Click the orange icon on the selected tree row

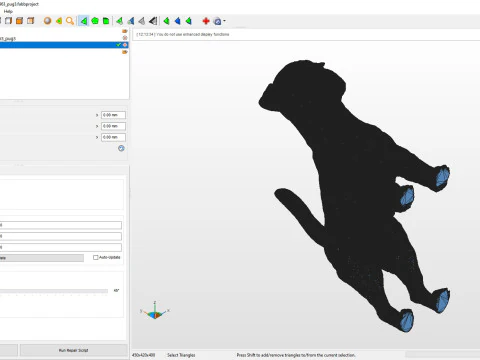click(125, 45)
